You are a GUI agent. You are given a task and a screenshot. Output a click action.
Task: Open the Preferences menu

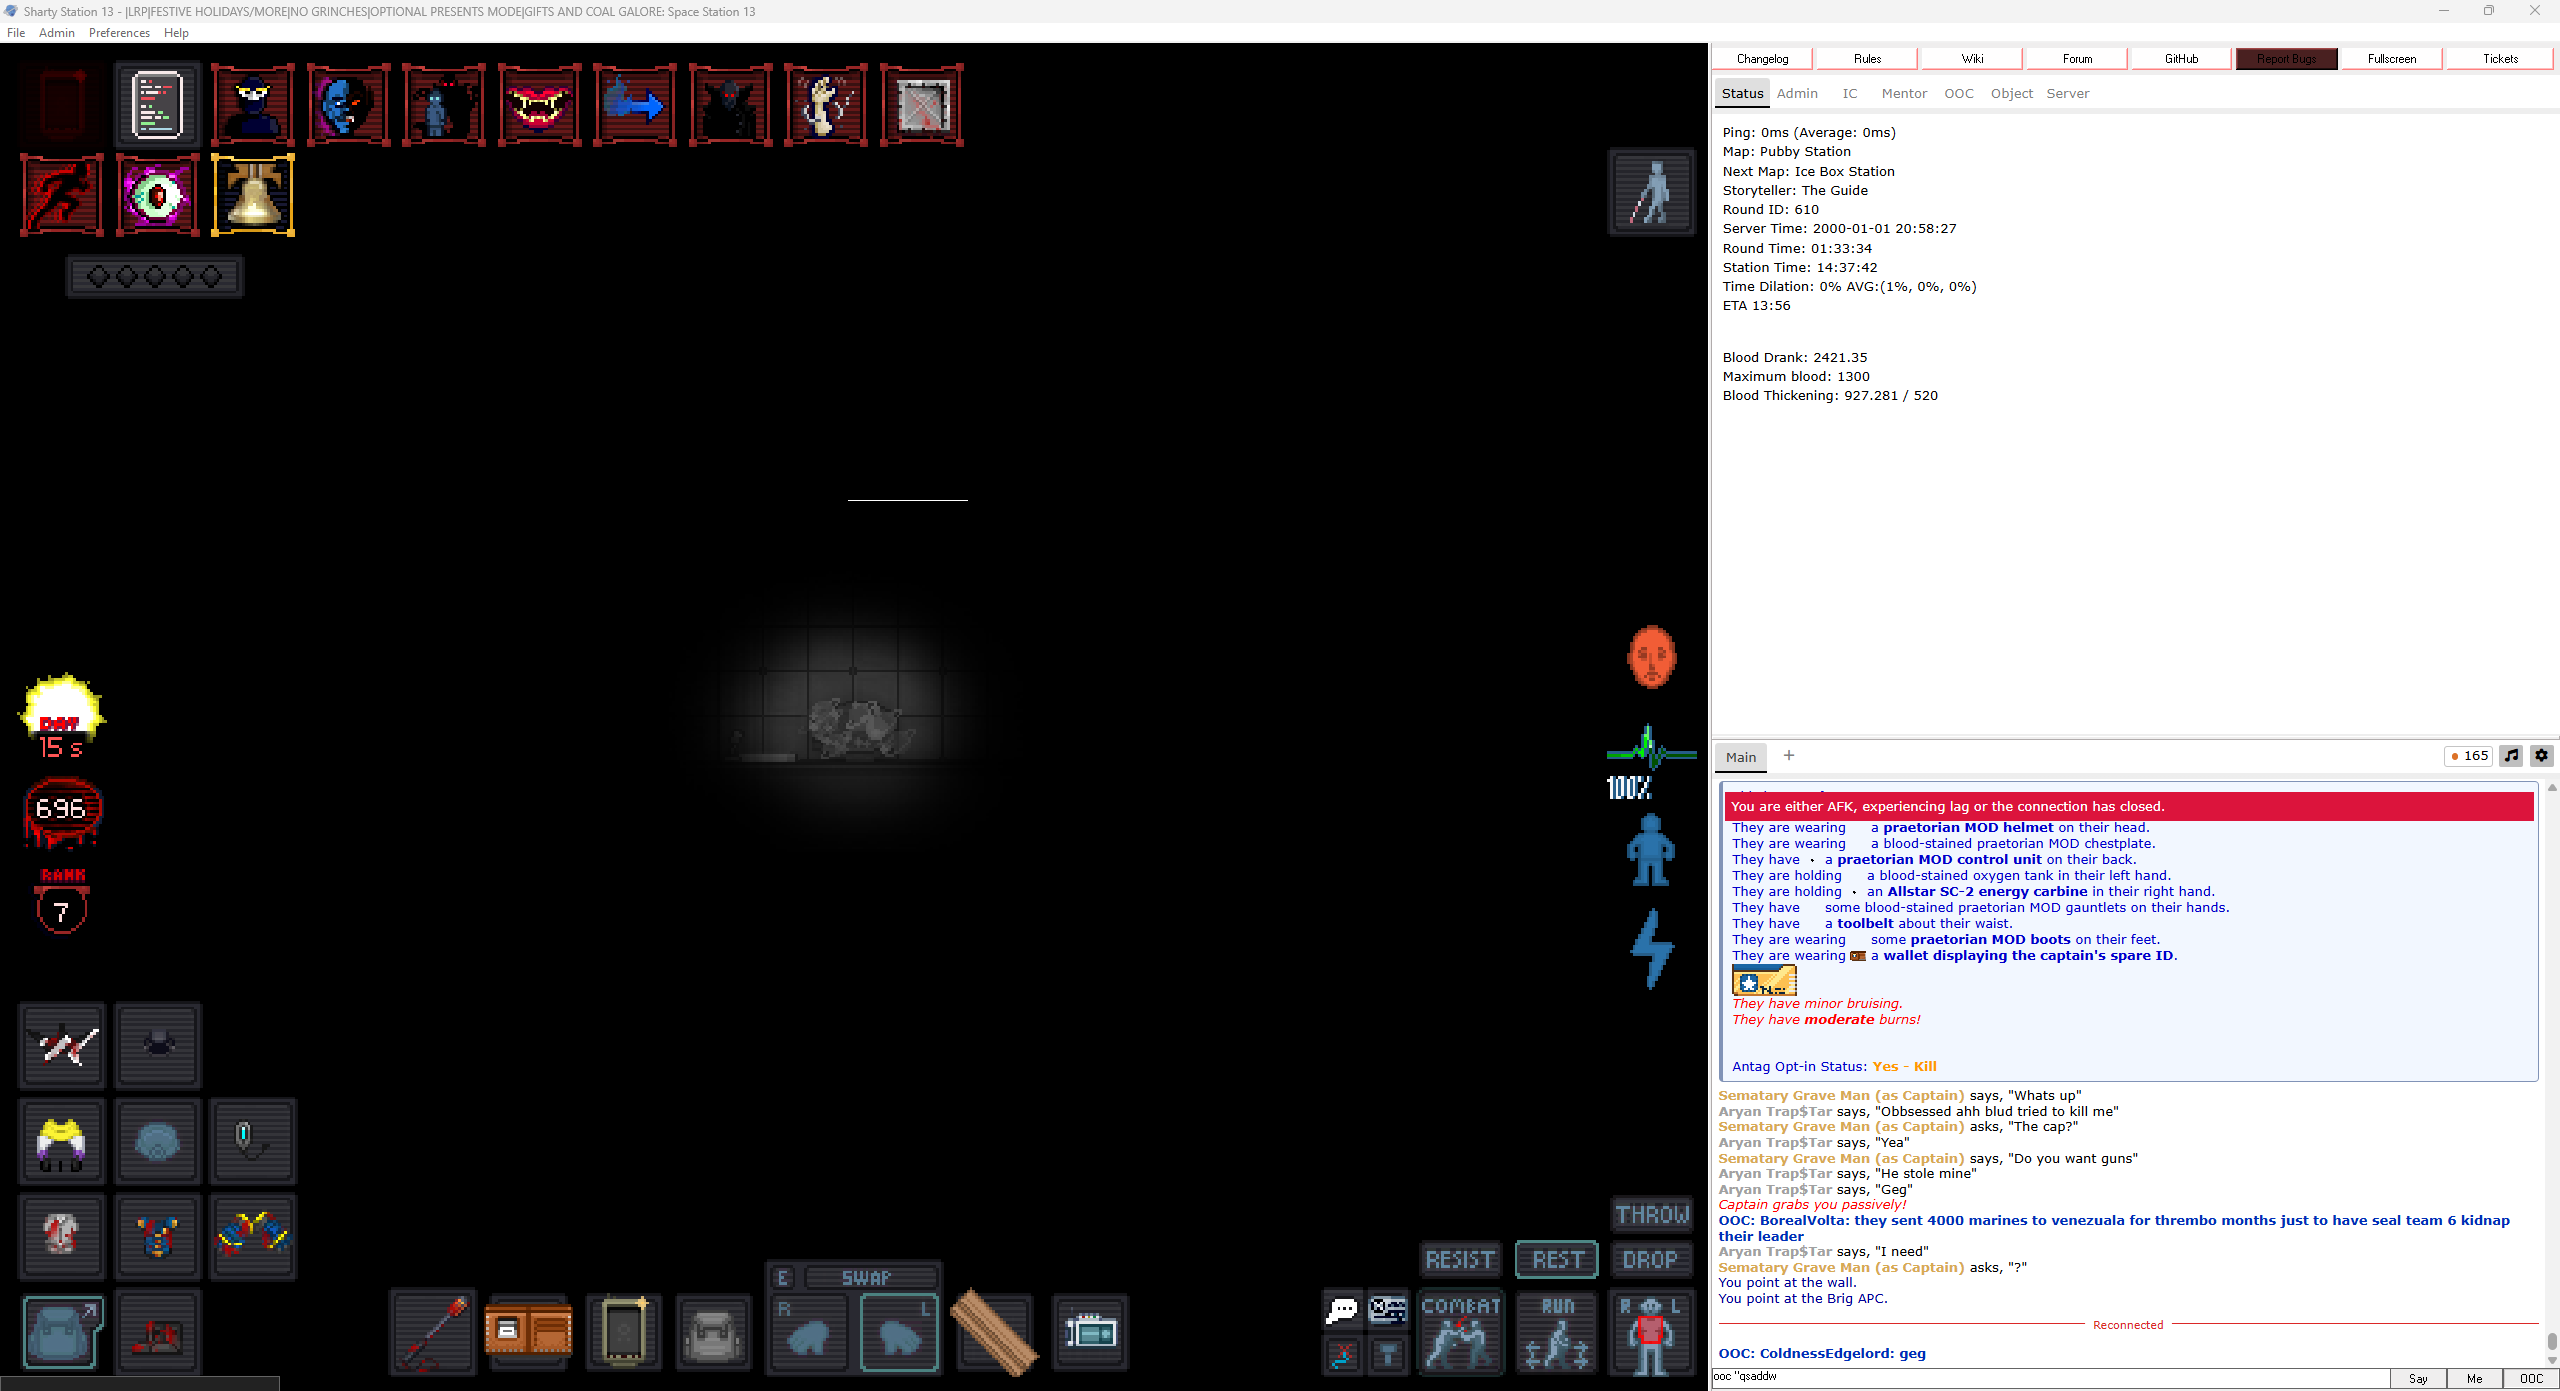tap(119, 33)
